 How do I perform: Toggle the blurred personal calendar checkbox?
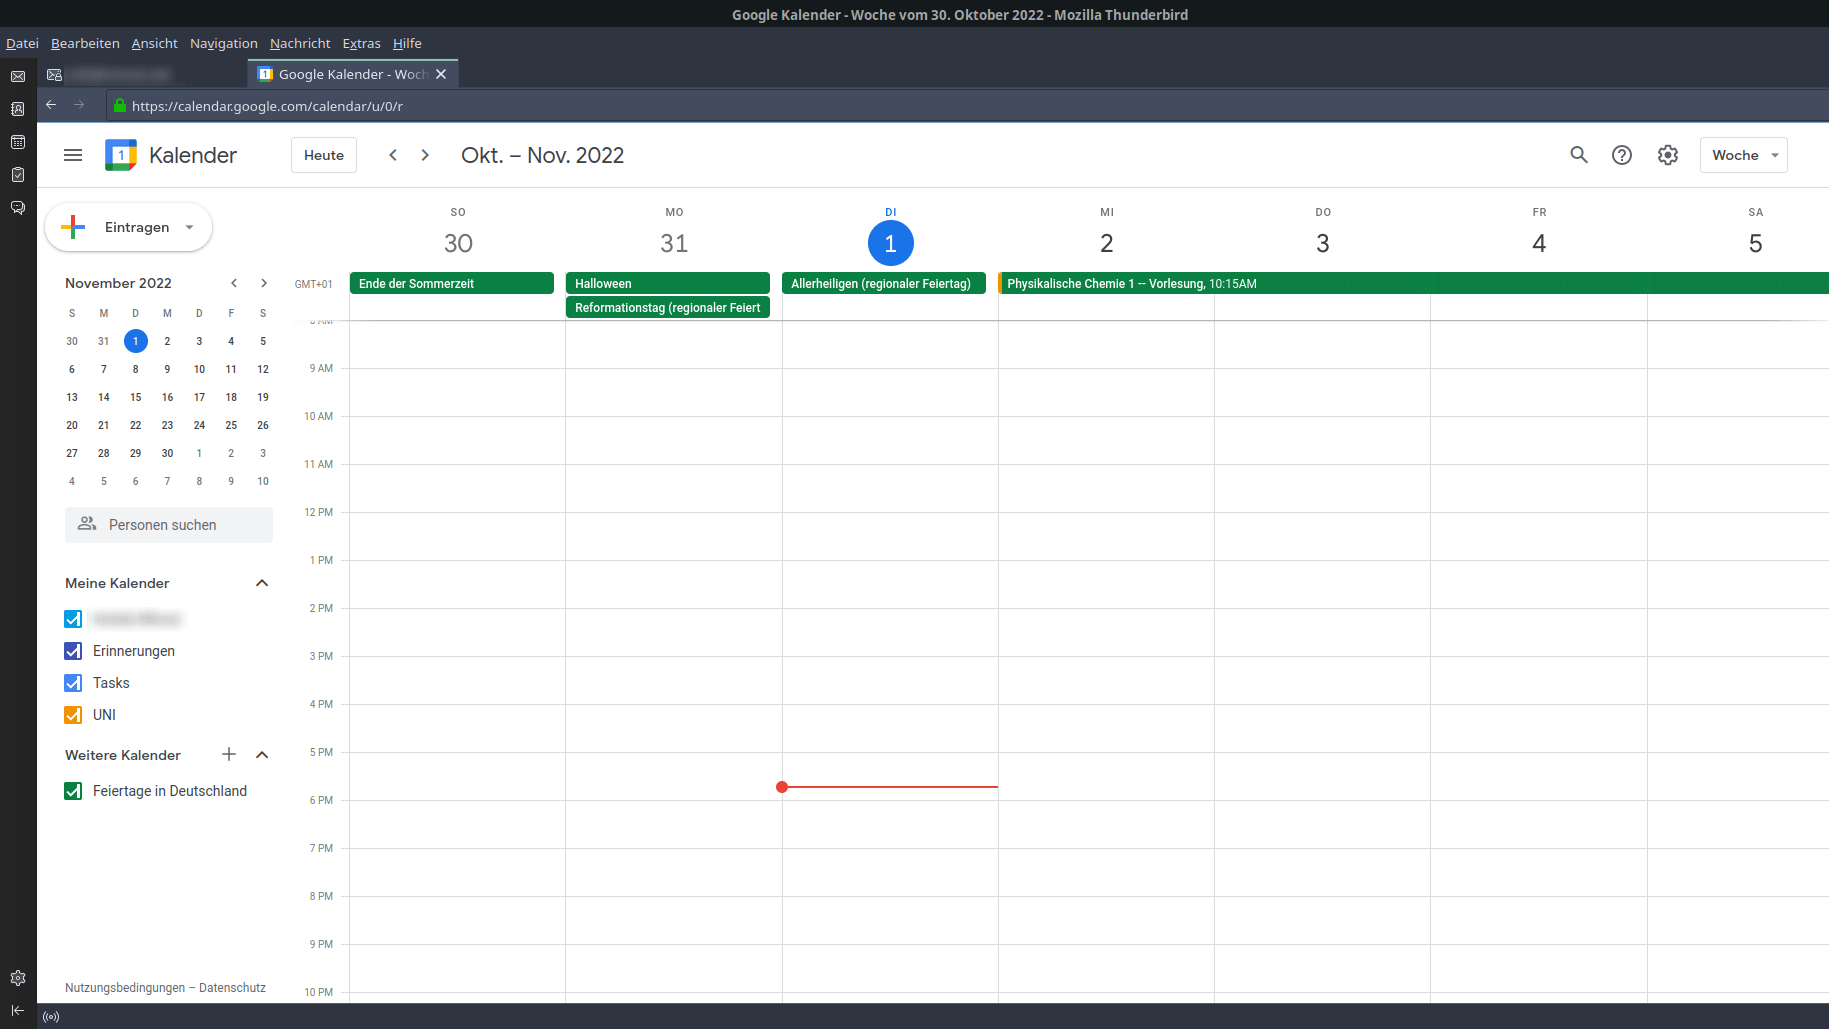(x=73, y=619)
